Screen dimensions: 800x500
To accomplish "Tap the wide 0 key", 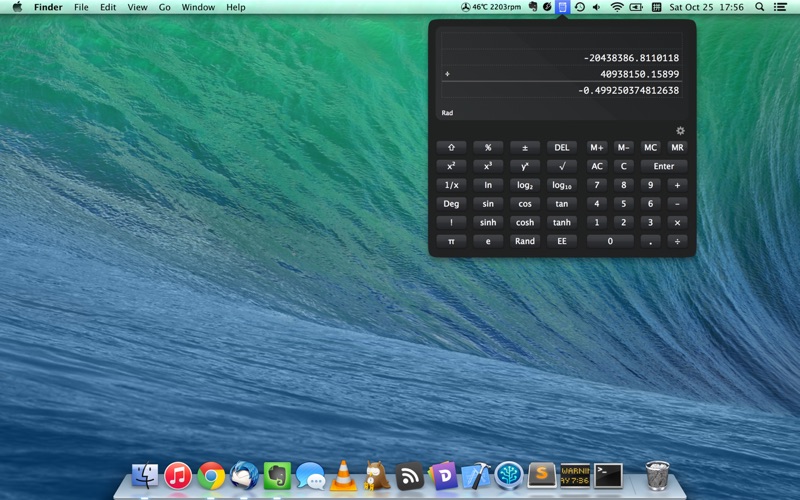I will point(610,241).
